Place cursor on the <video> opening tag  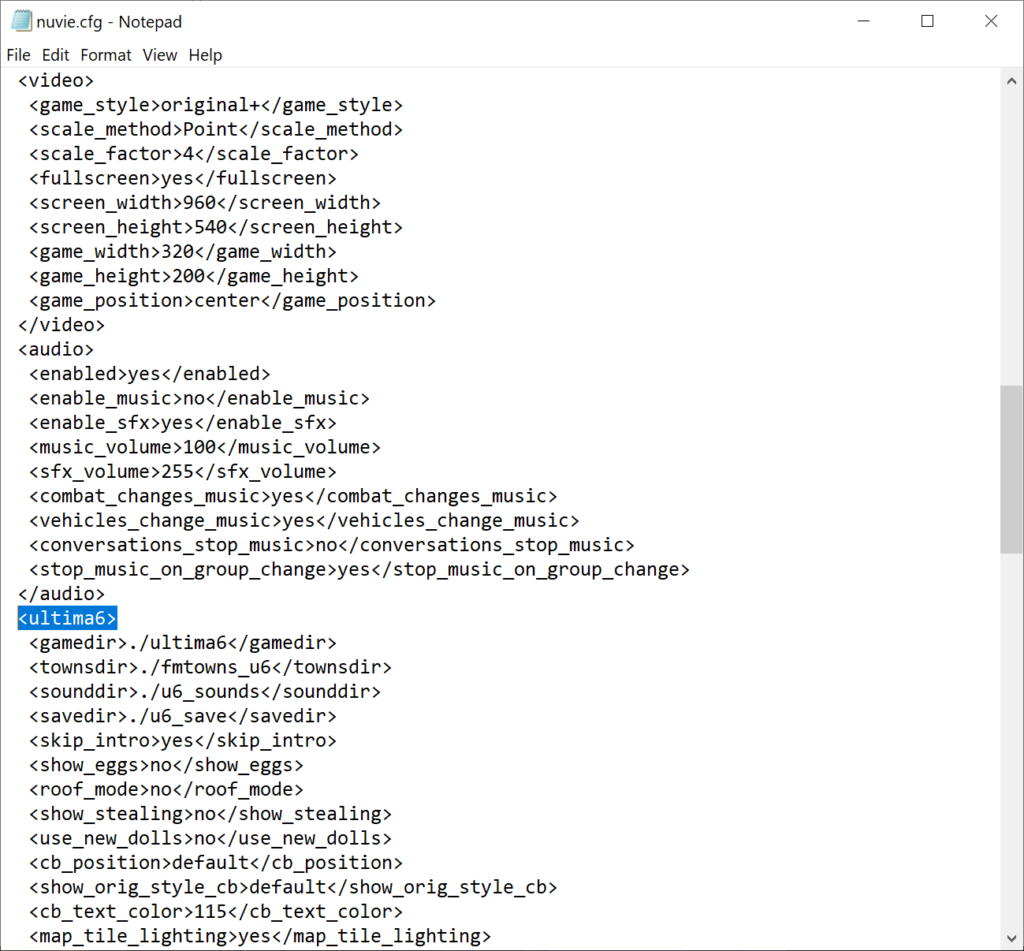56,80
